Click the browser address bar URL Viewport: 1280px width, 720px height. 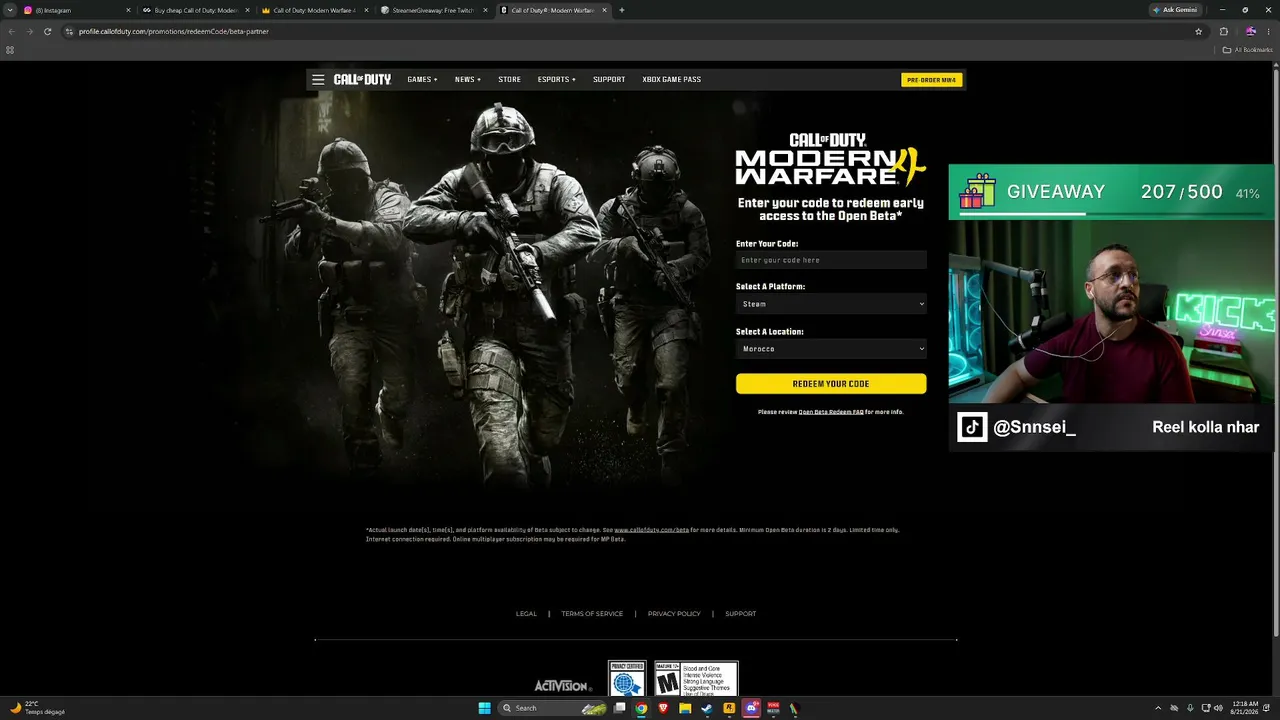(x=174, y=31)
